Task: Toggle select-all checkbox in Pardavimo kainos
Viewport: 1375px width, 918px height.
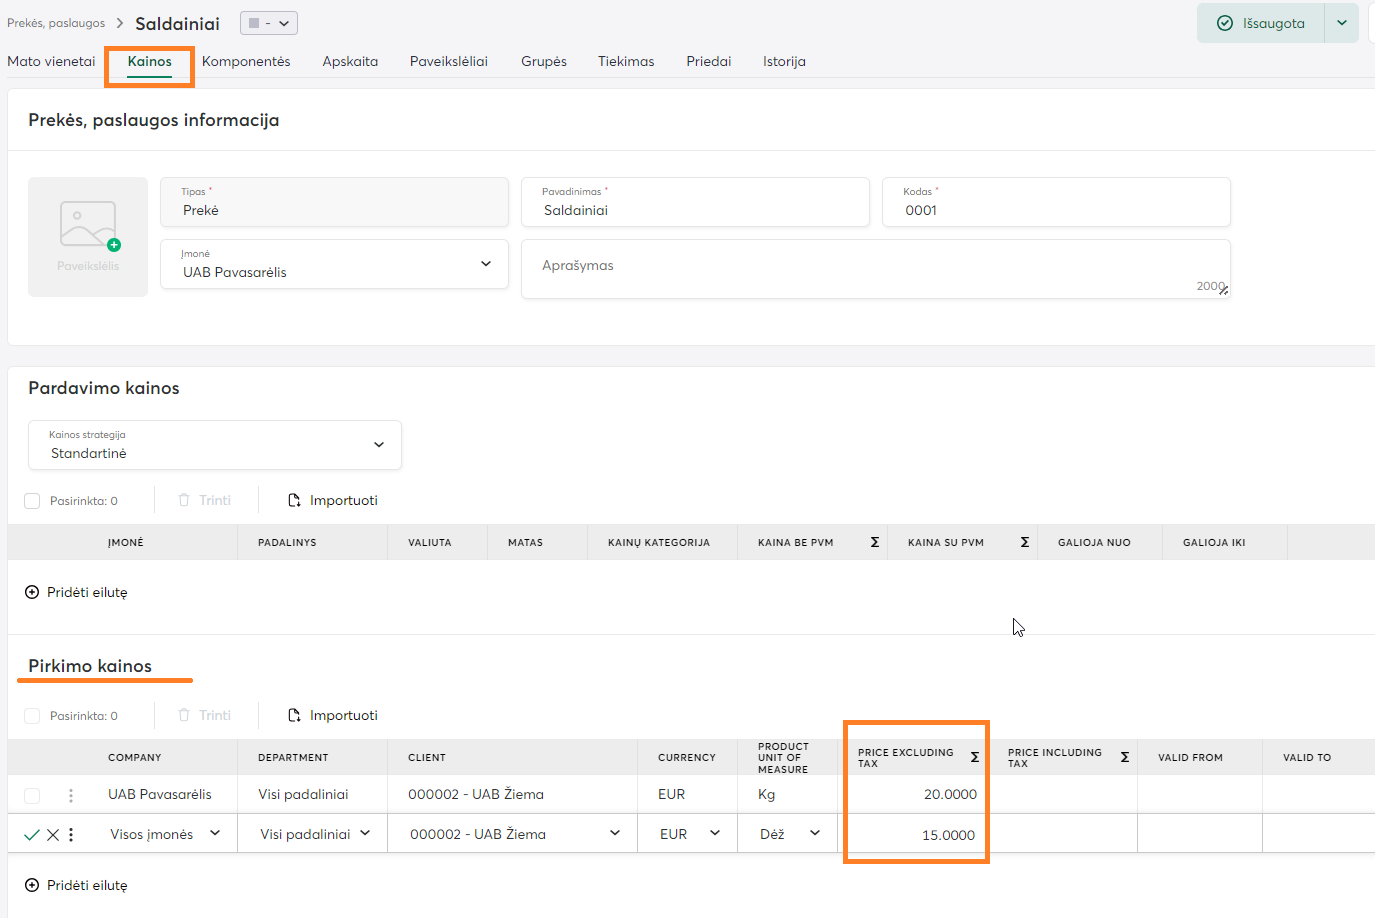Action: pyautogui.click(x=32, y=501)
